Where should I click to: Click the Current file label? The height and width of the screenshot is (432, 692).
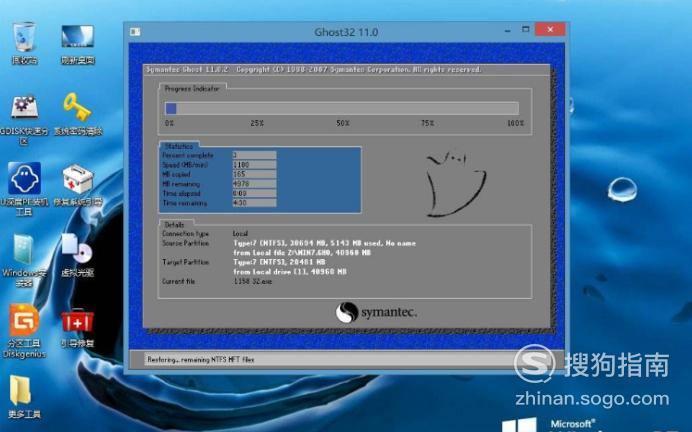pos(178,282)
